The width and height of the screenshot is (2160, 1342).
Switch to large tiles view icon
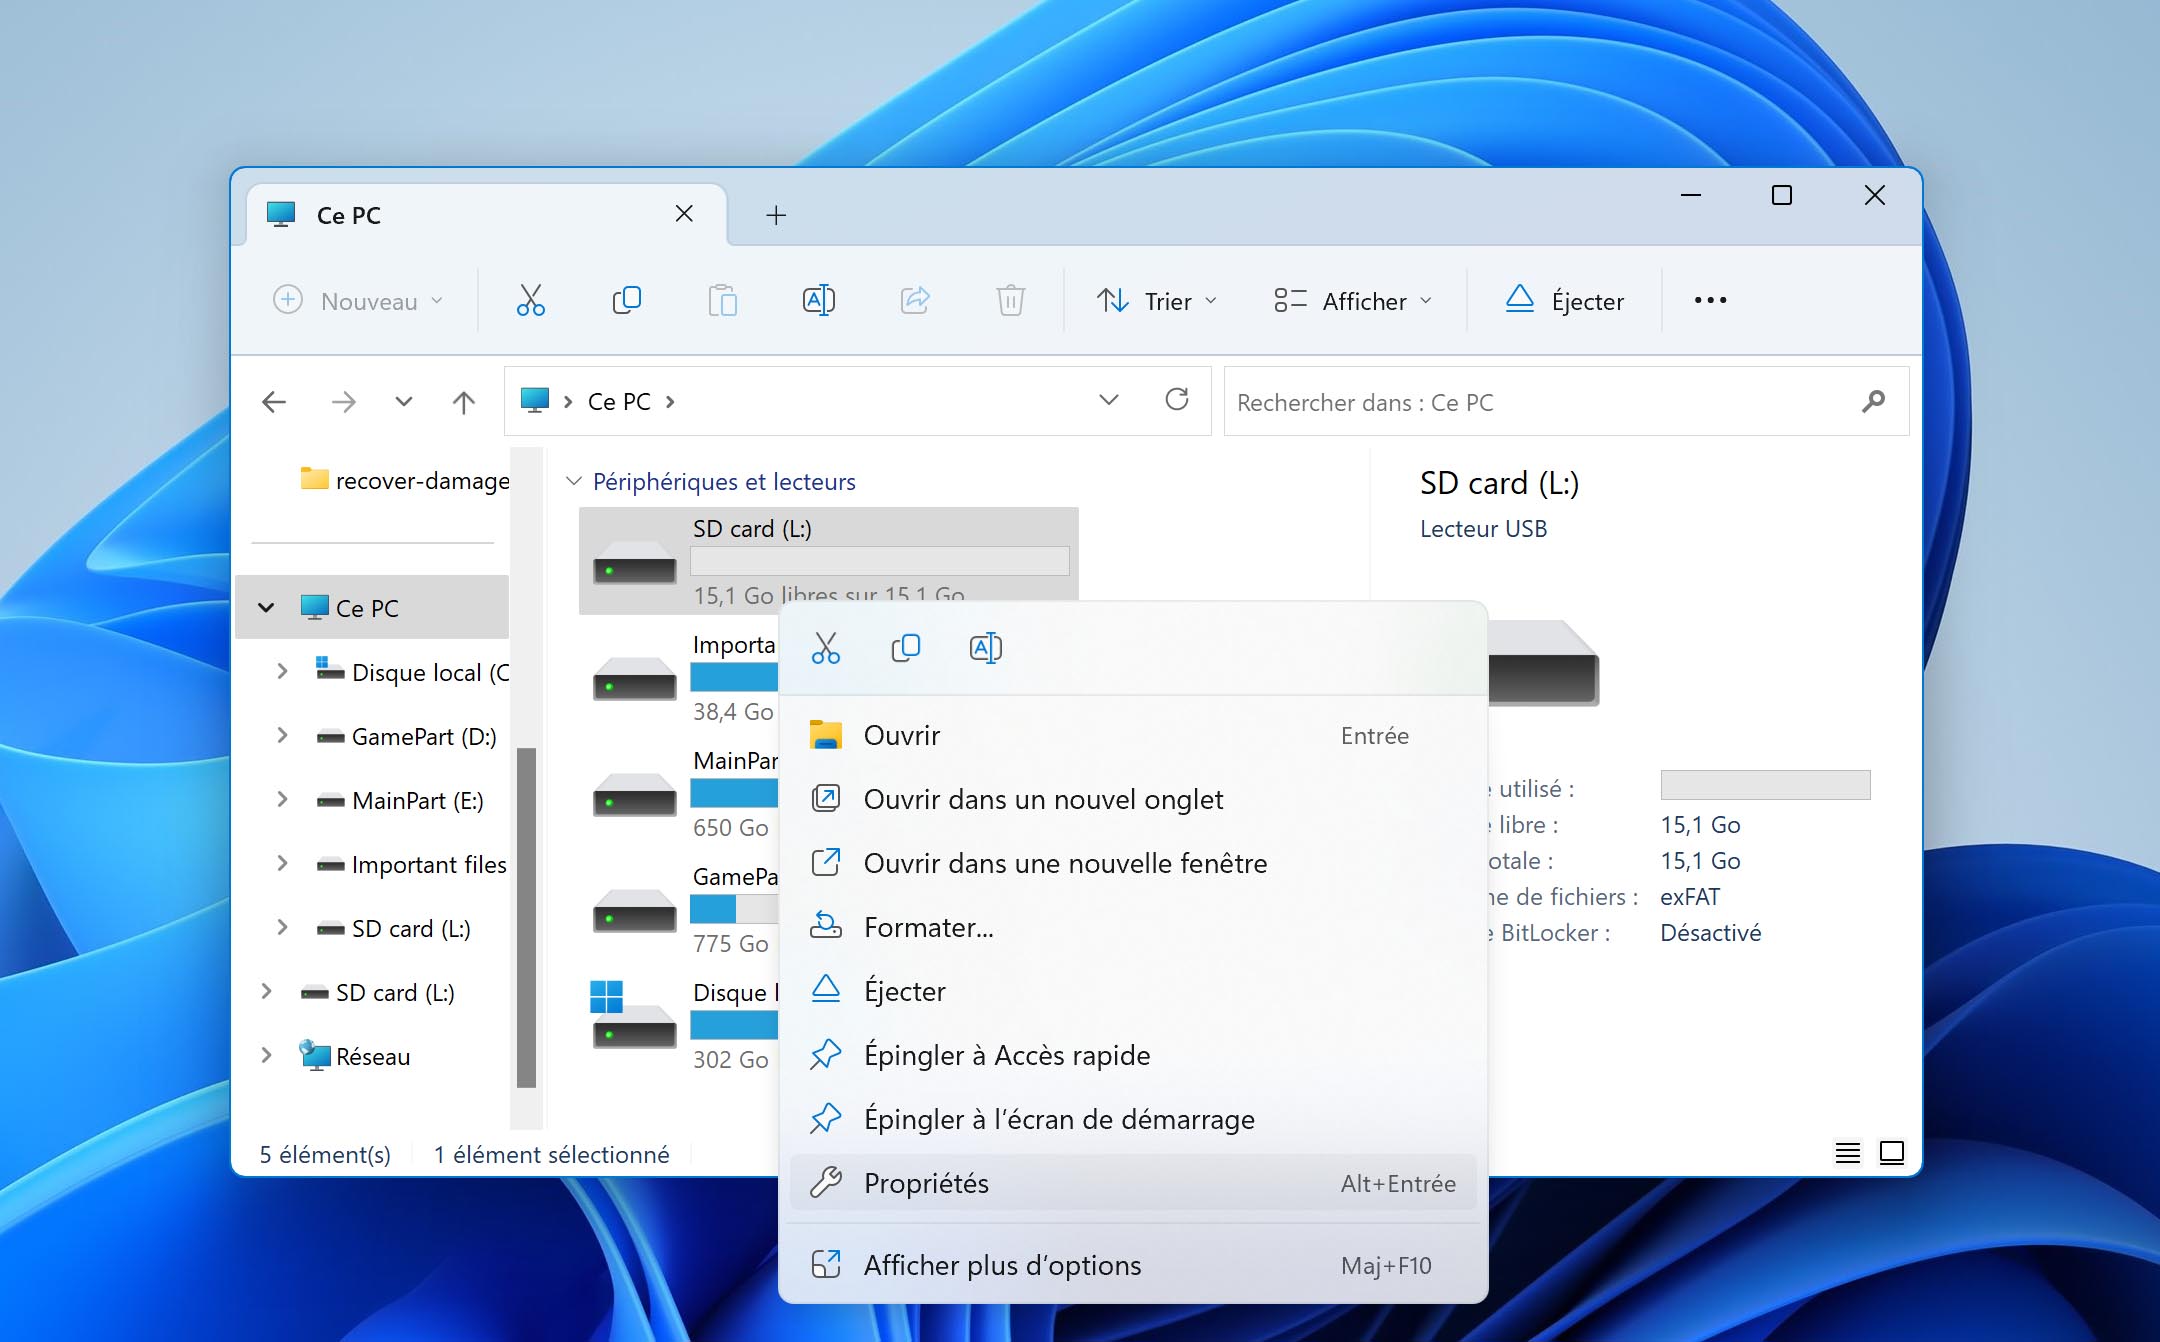pyautogui.click(x=1892, y=1153)
